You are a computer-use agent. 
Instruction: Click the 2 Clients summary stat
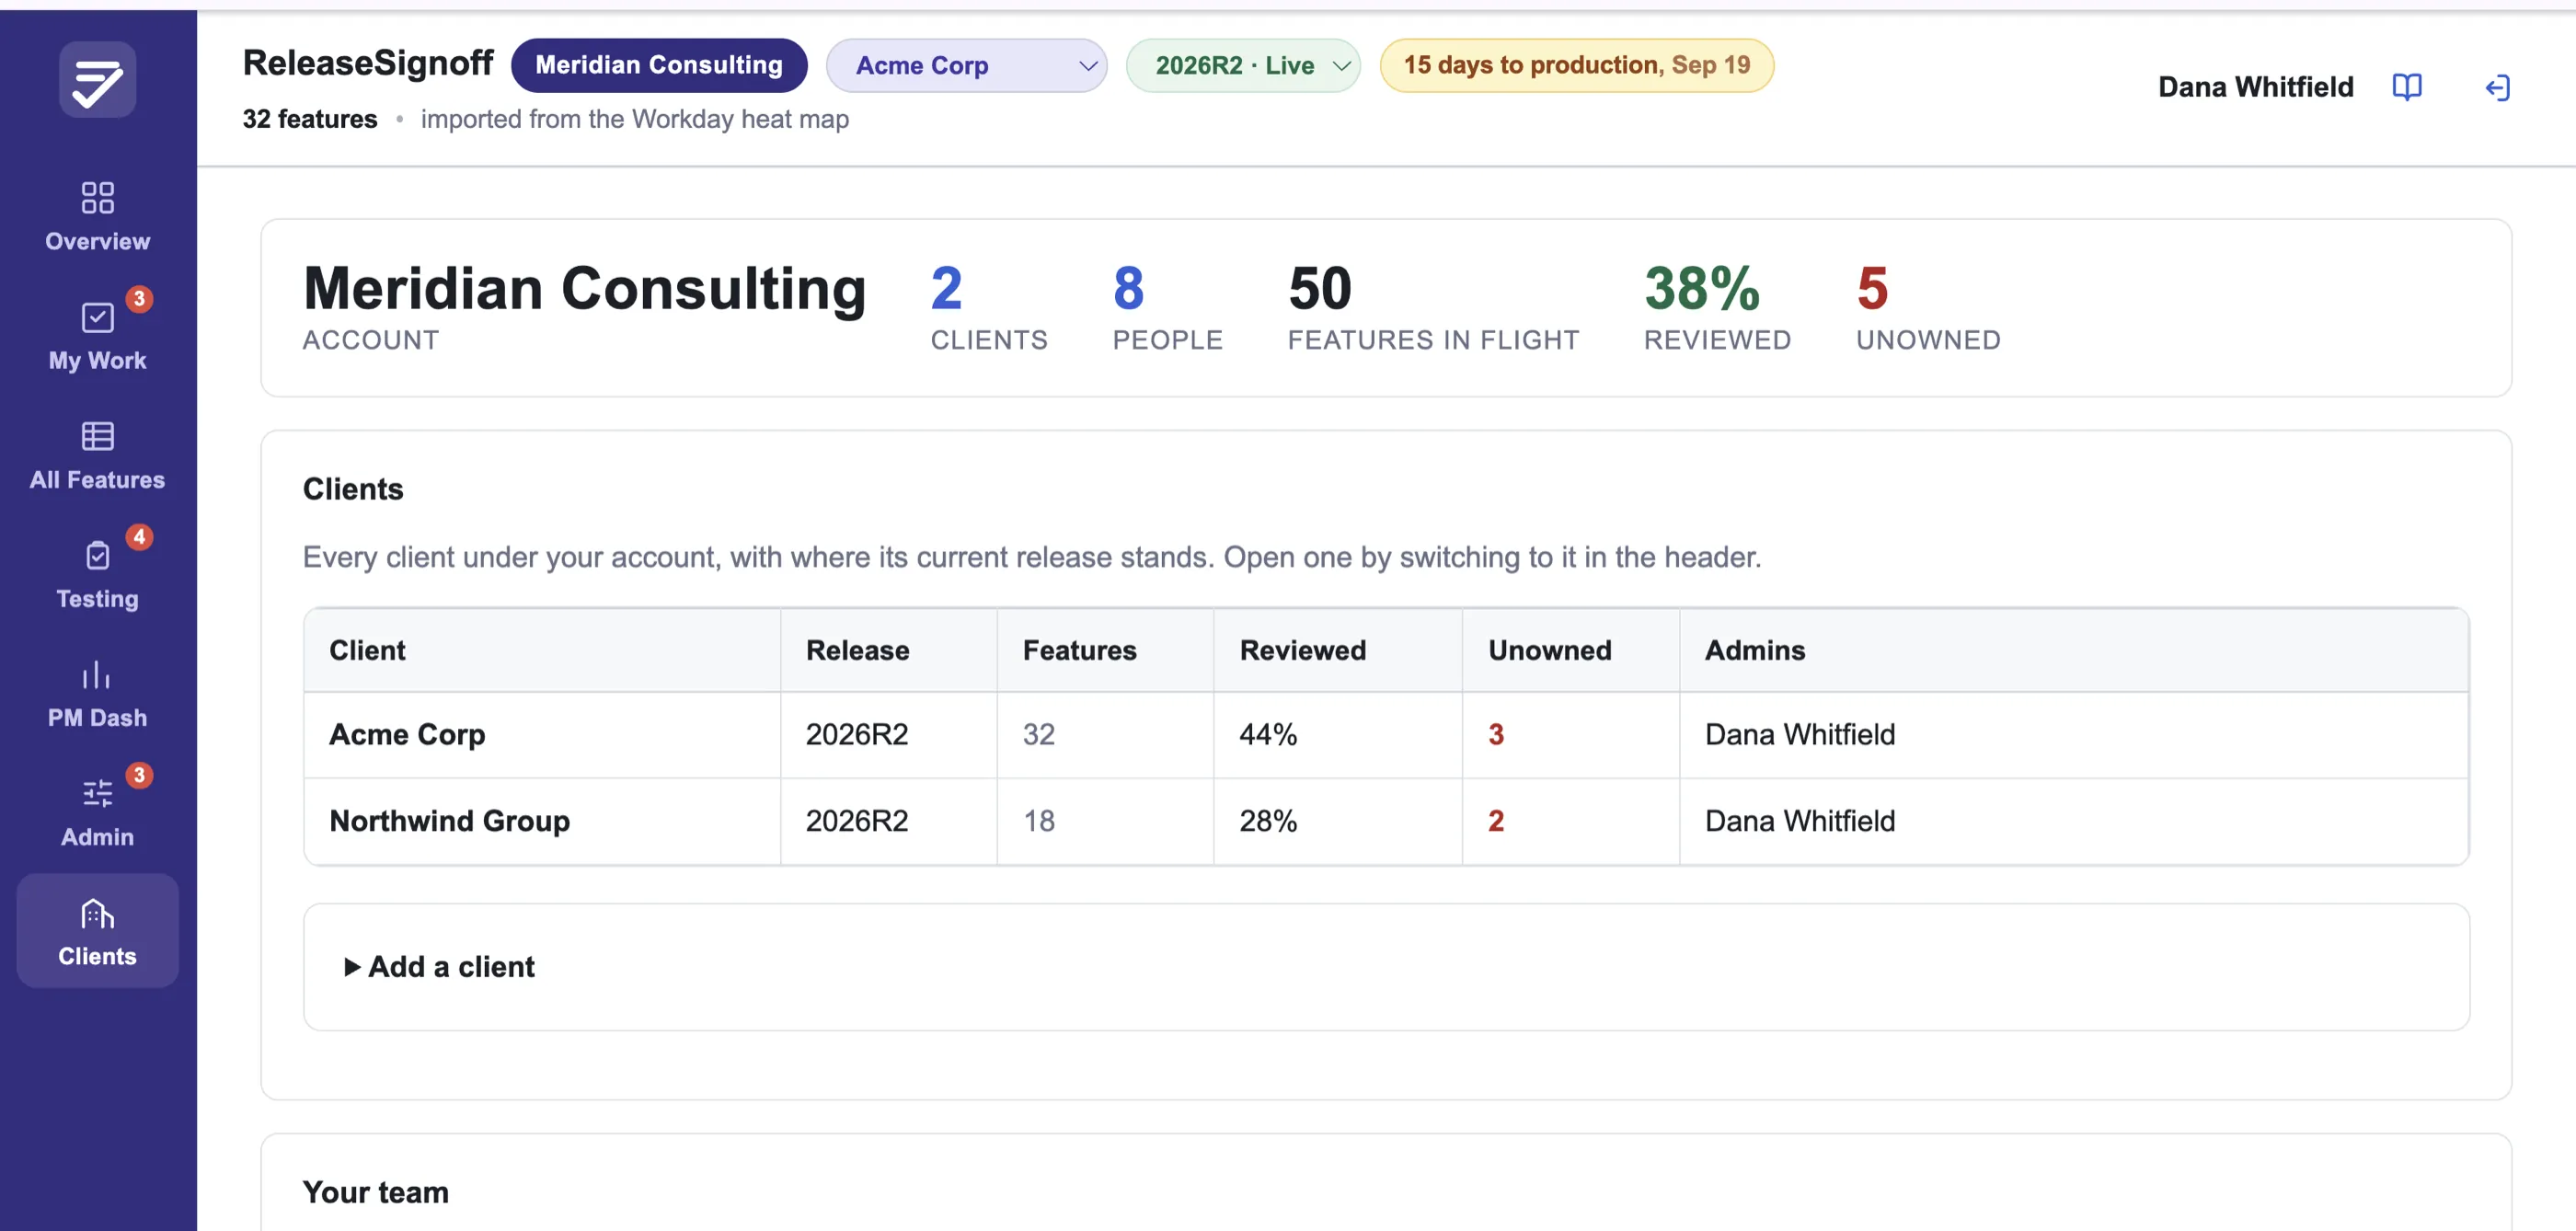coord(988,307)
